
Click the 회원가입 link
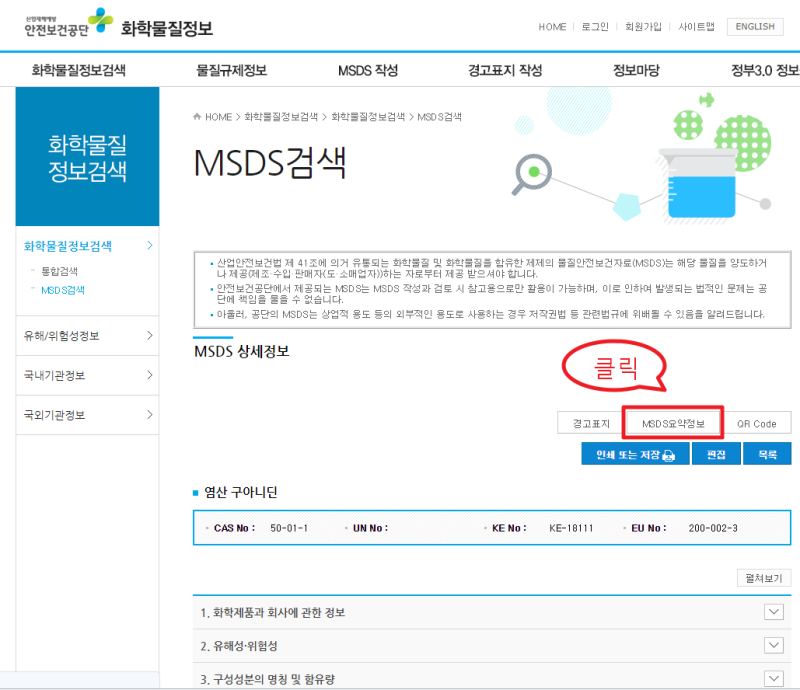pyautogui.click(x=643, y=27)
